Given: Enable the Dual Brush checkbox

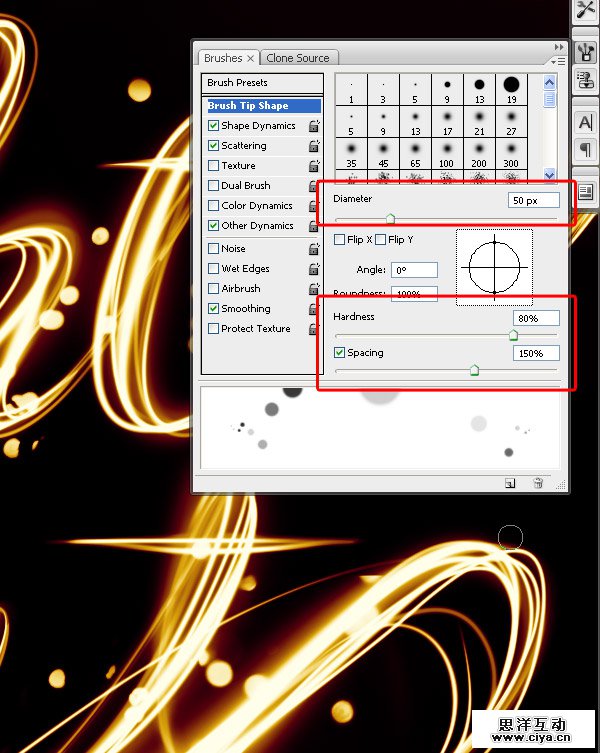Looking at the screenshot, I should [214, 186].
